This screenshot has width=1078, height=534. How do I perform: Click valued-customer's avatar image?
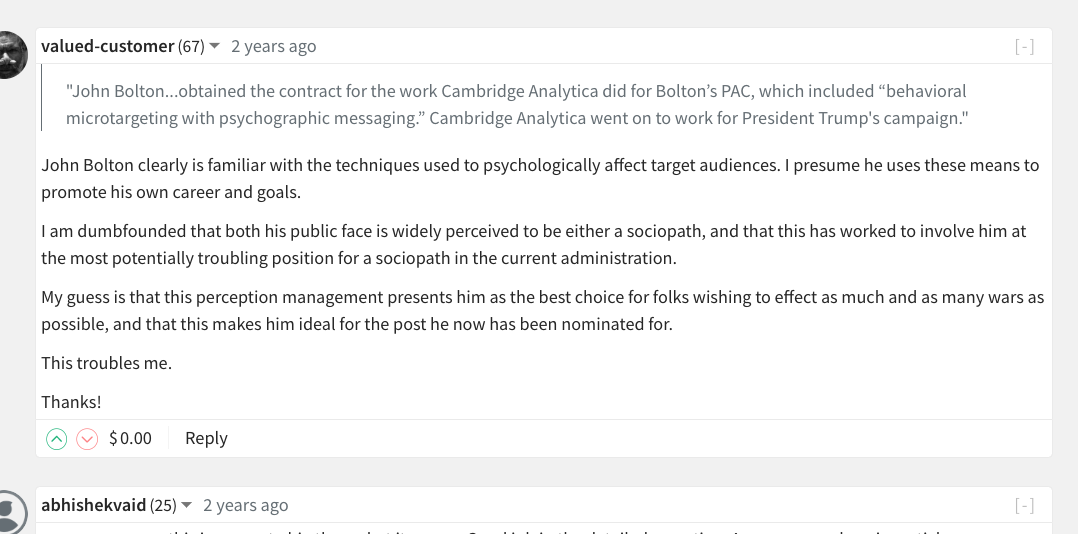pos(8,54)
